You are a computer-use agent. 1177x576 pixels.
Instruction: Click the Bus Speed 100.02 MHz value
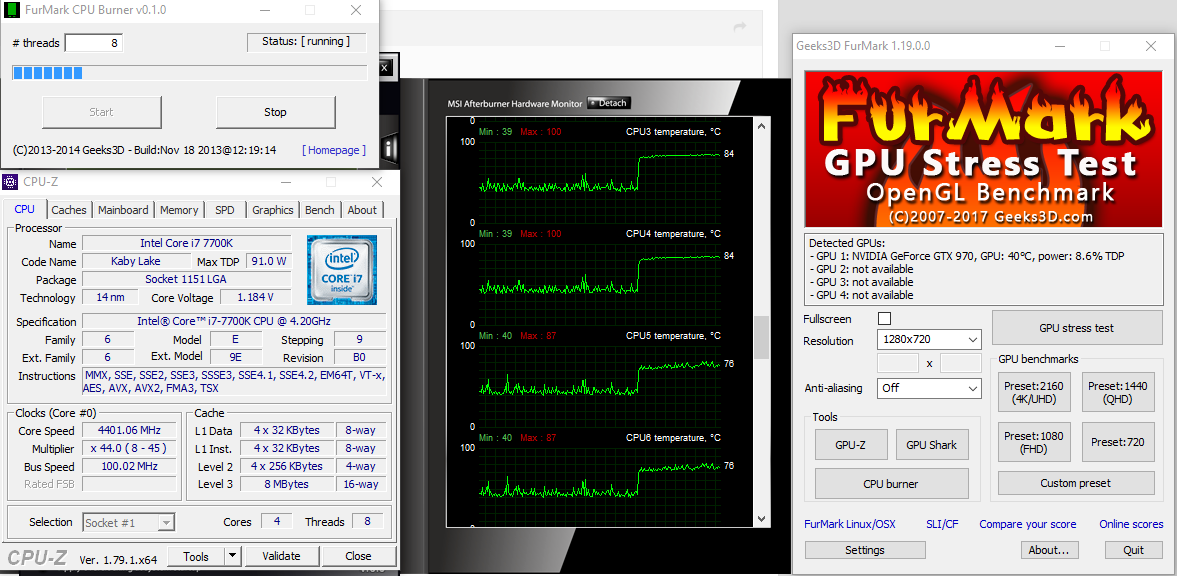point(129,466)
